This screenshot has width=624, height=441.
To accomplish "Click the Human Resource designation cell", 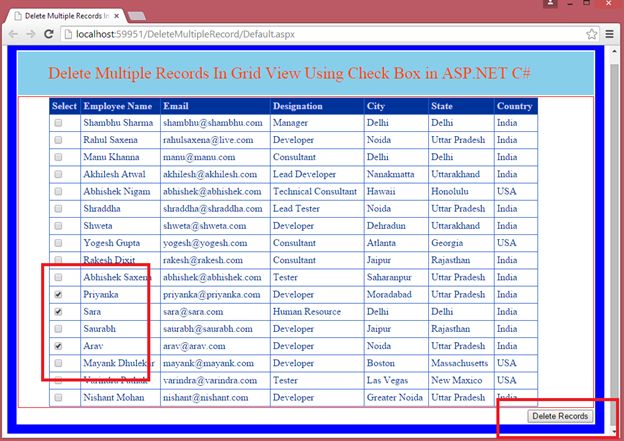I will [317, 311].
